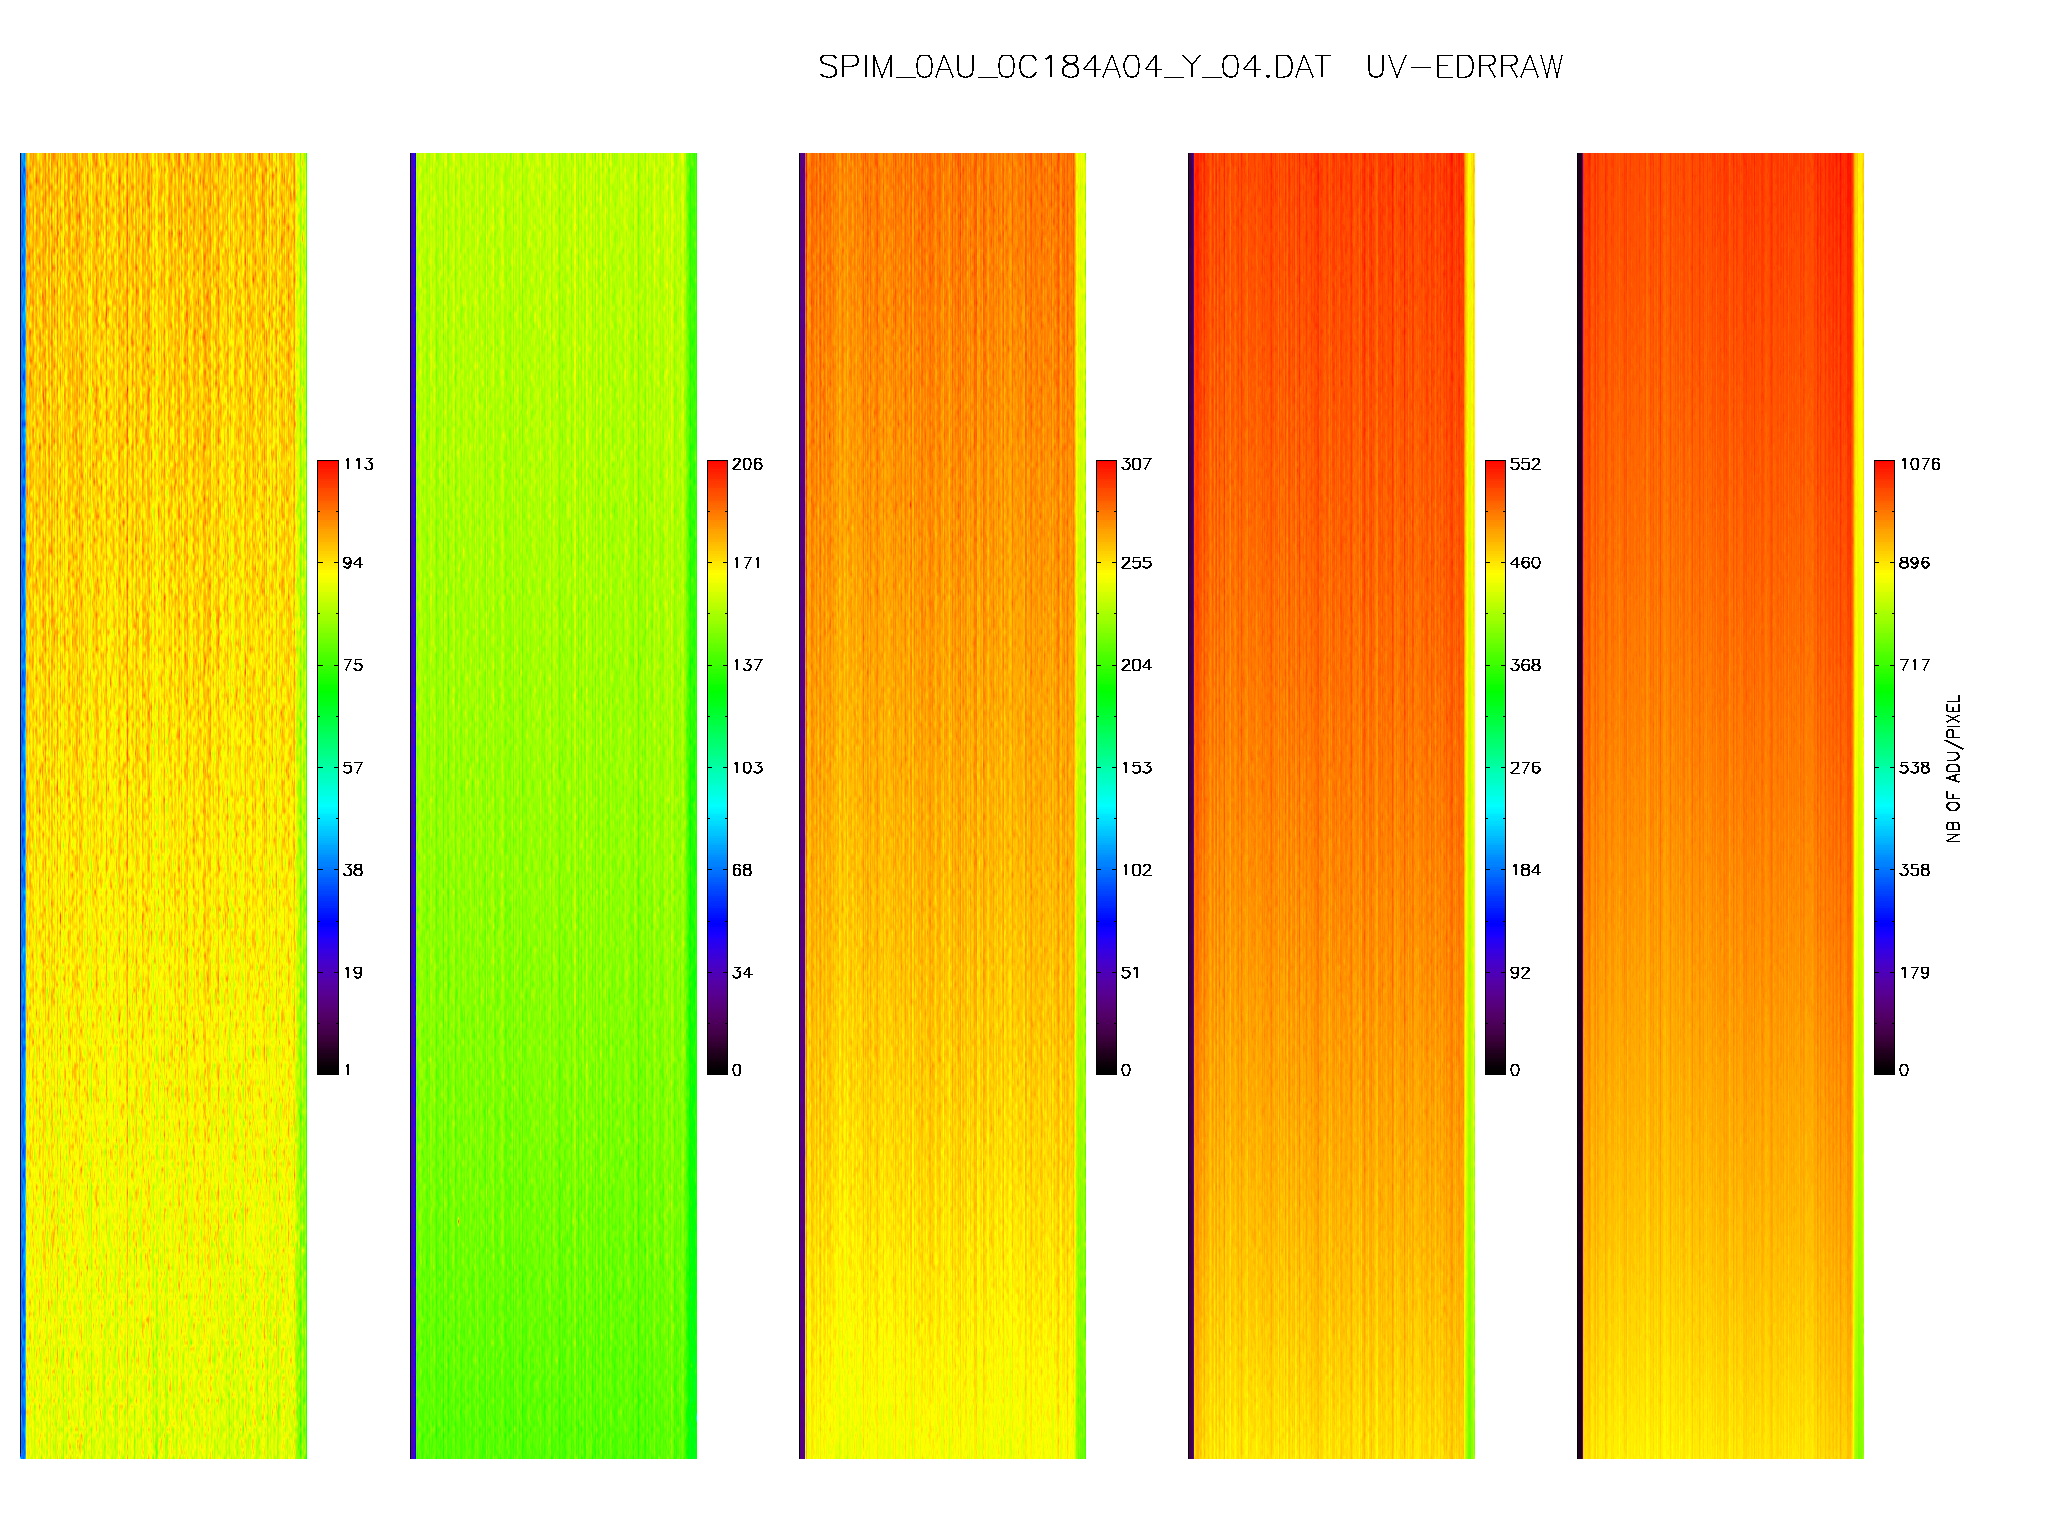Click the green second image panel

(x=553, y=805)
